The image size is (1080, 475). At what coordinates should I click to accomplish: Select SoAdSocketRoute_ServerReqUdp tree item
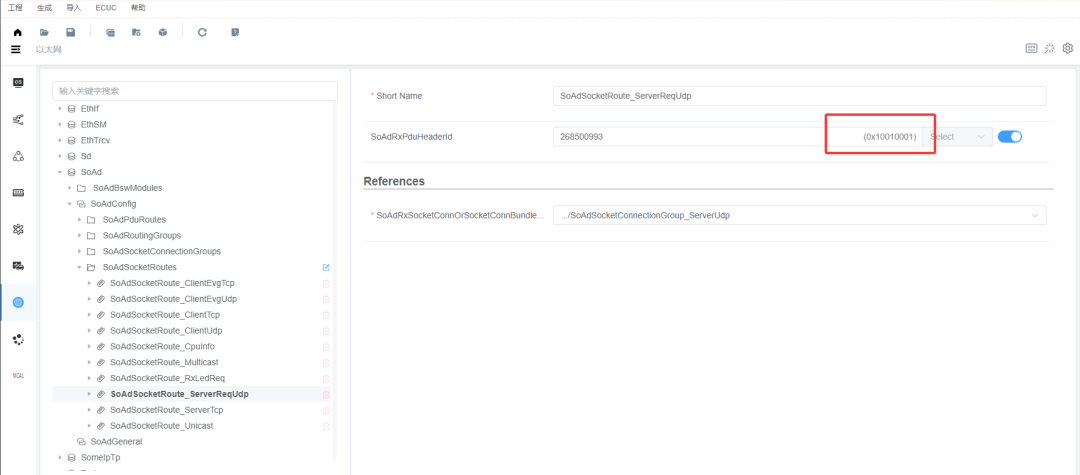click(x=179, y=394)
